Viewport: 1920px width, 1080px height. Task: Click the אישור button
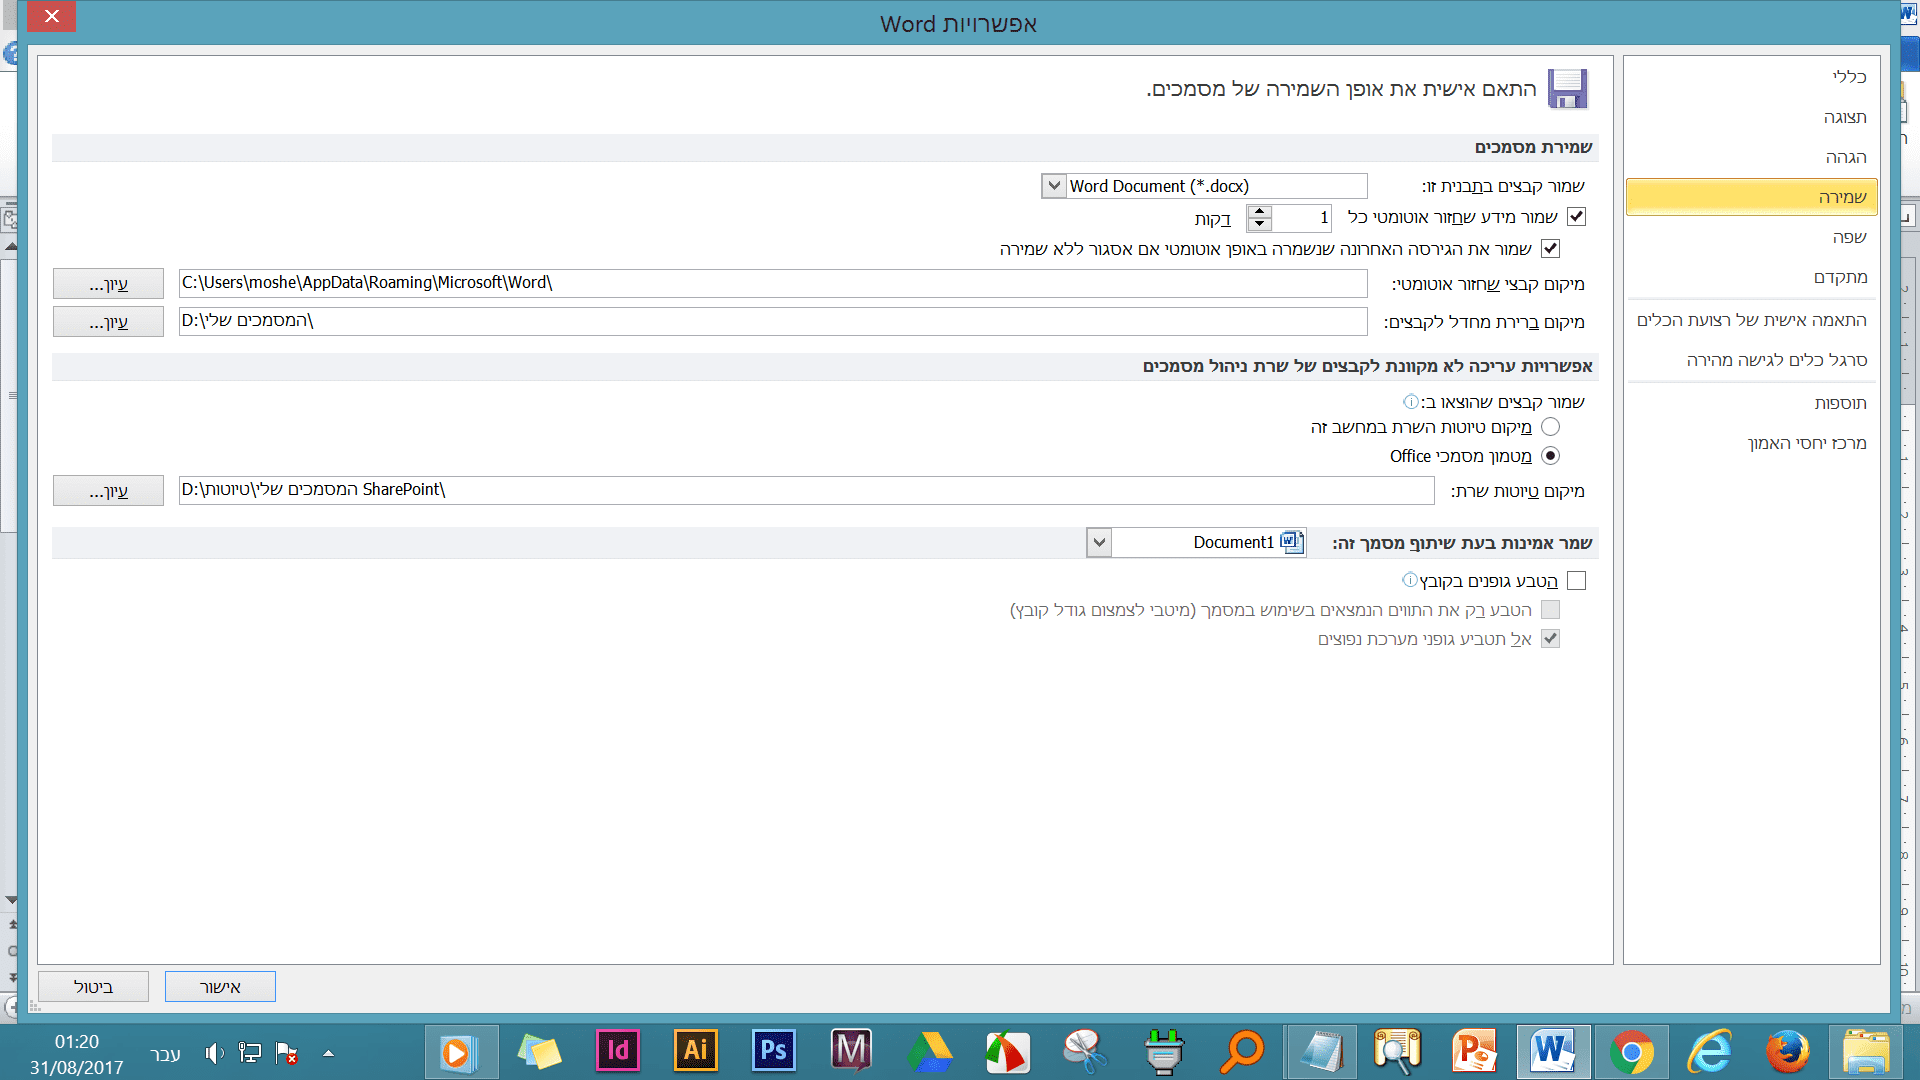coord(220,987)
